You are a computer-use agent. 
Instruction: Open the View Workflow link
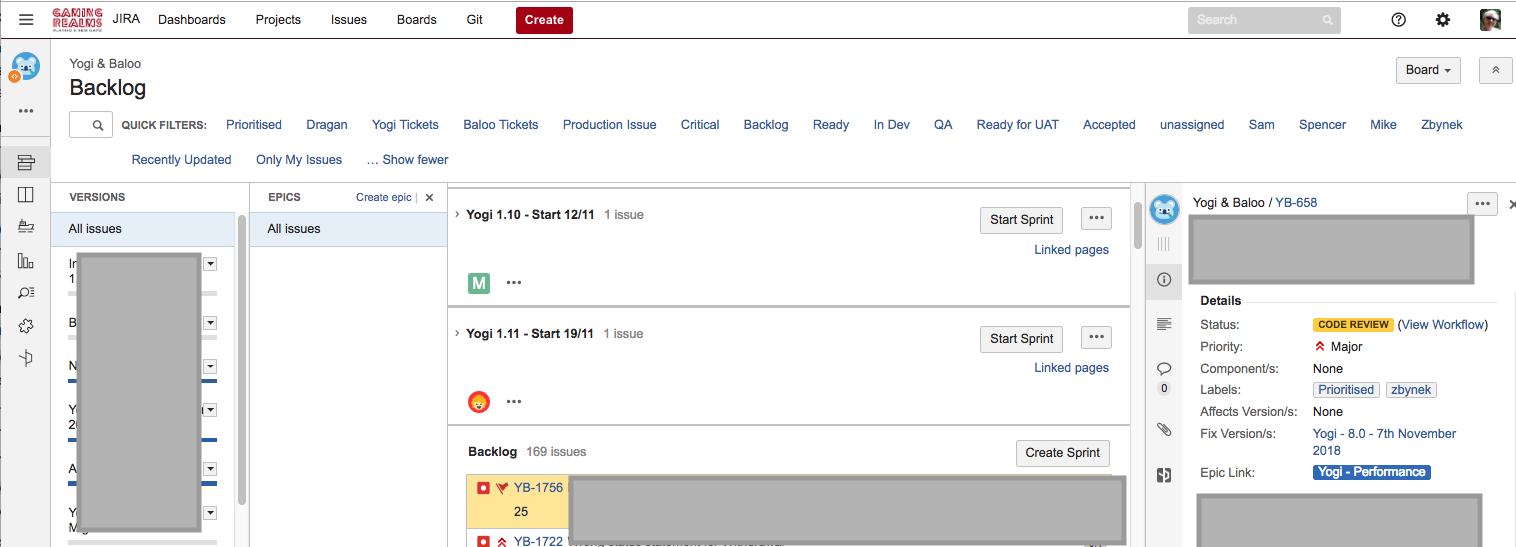[1442, 325]
